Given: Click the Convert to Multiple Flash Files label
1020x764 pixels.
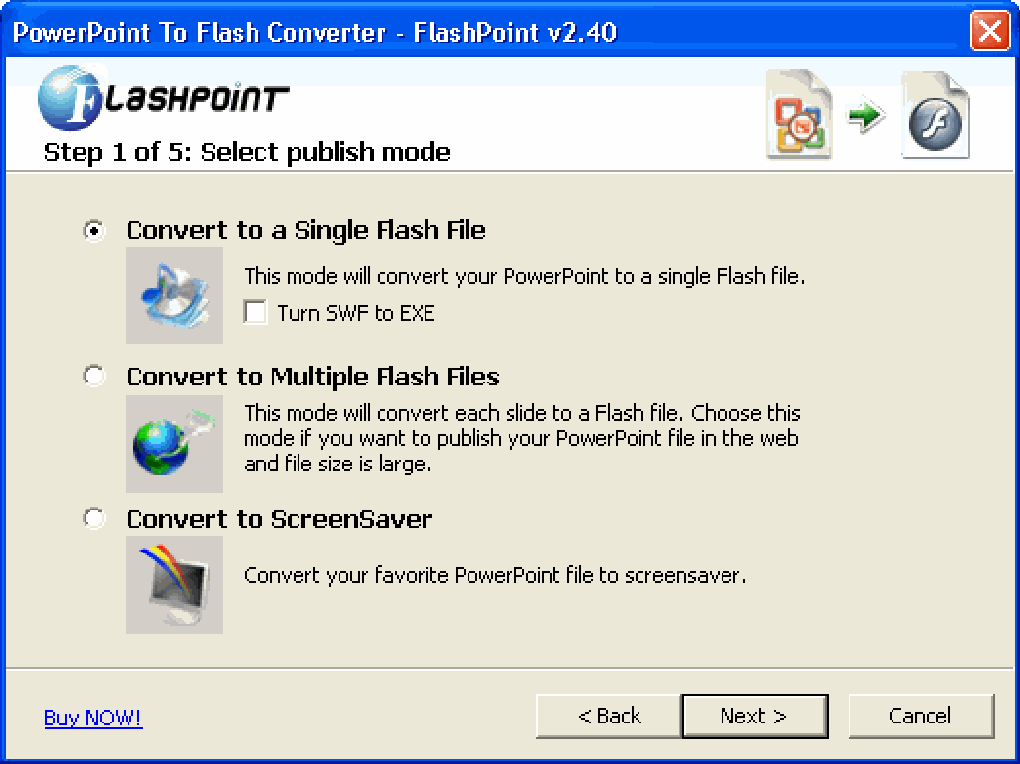Looking at the screenshot, I should 313,376.
